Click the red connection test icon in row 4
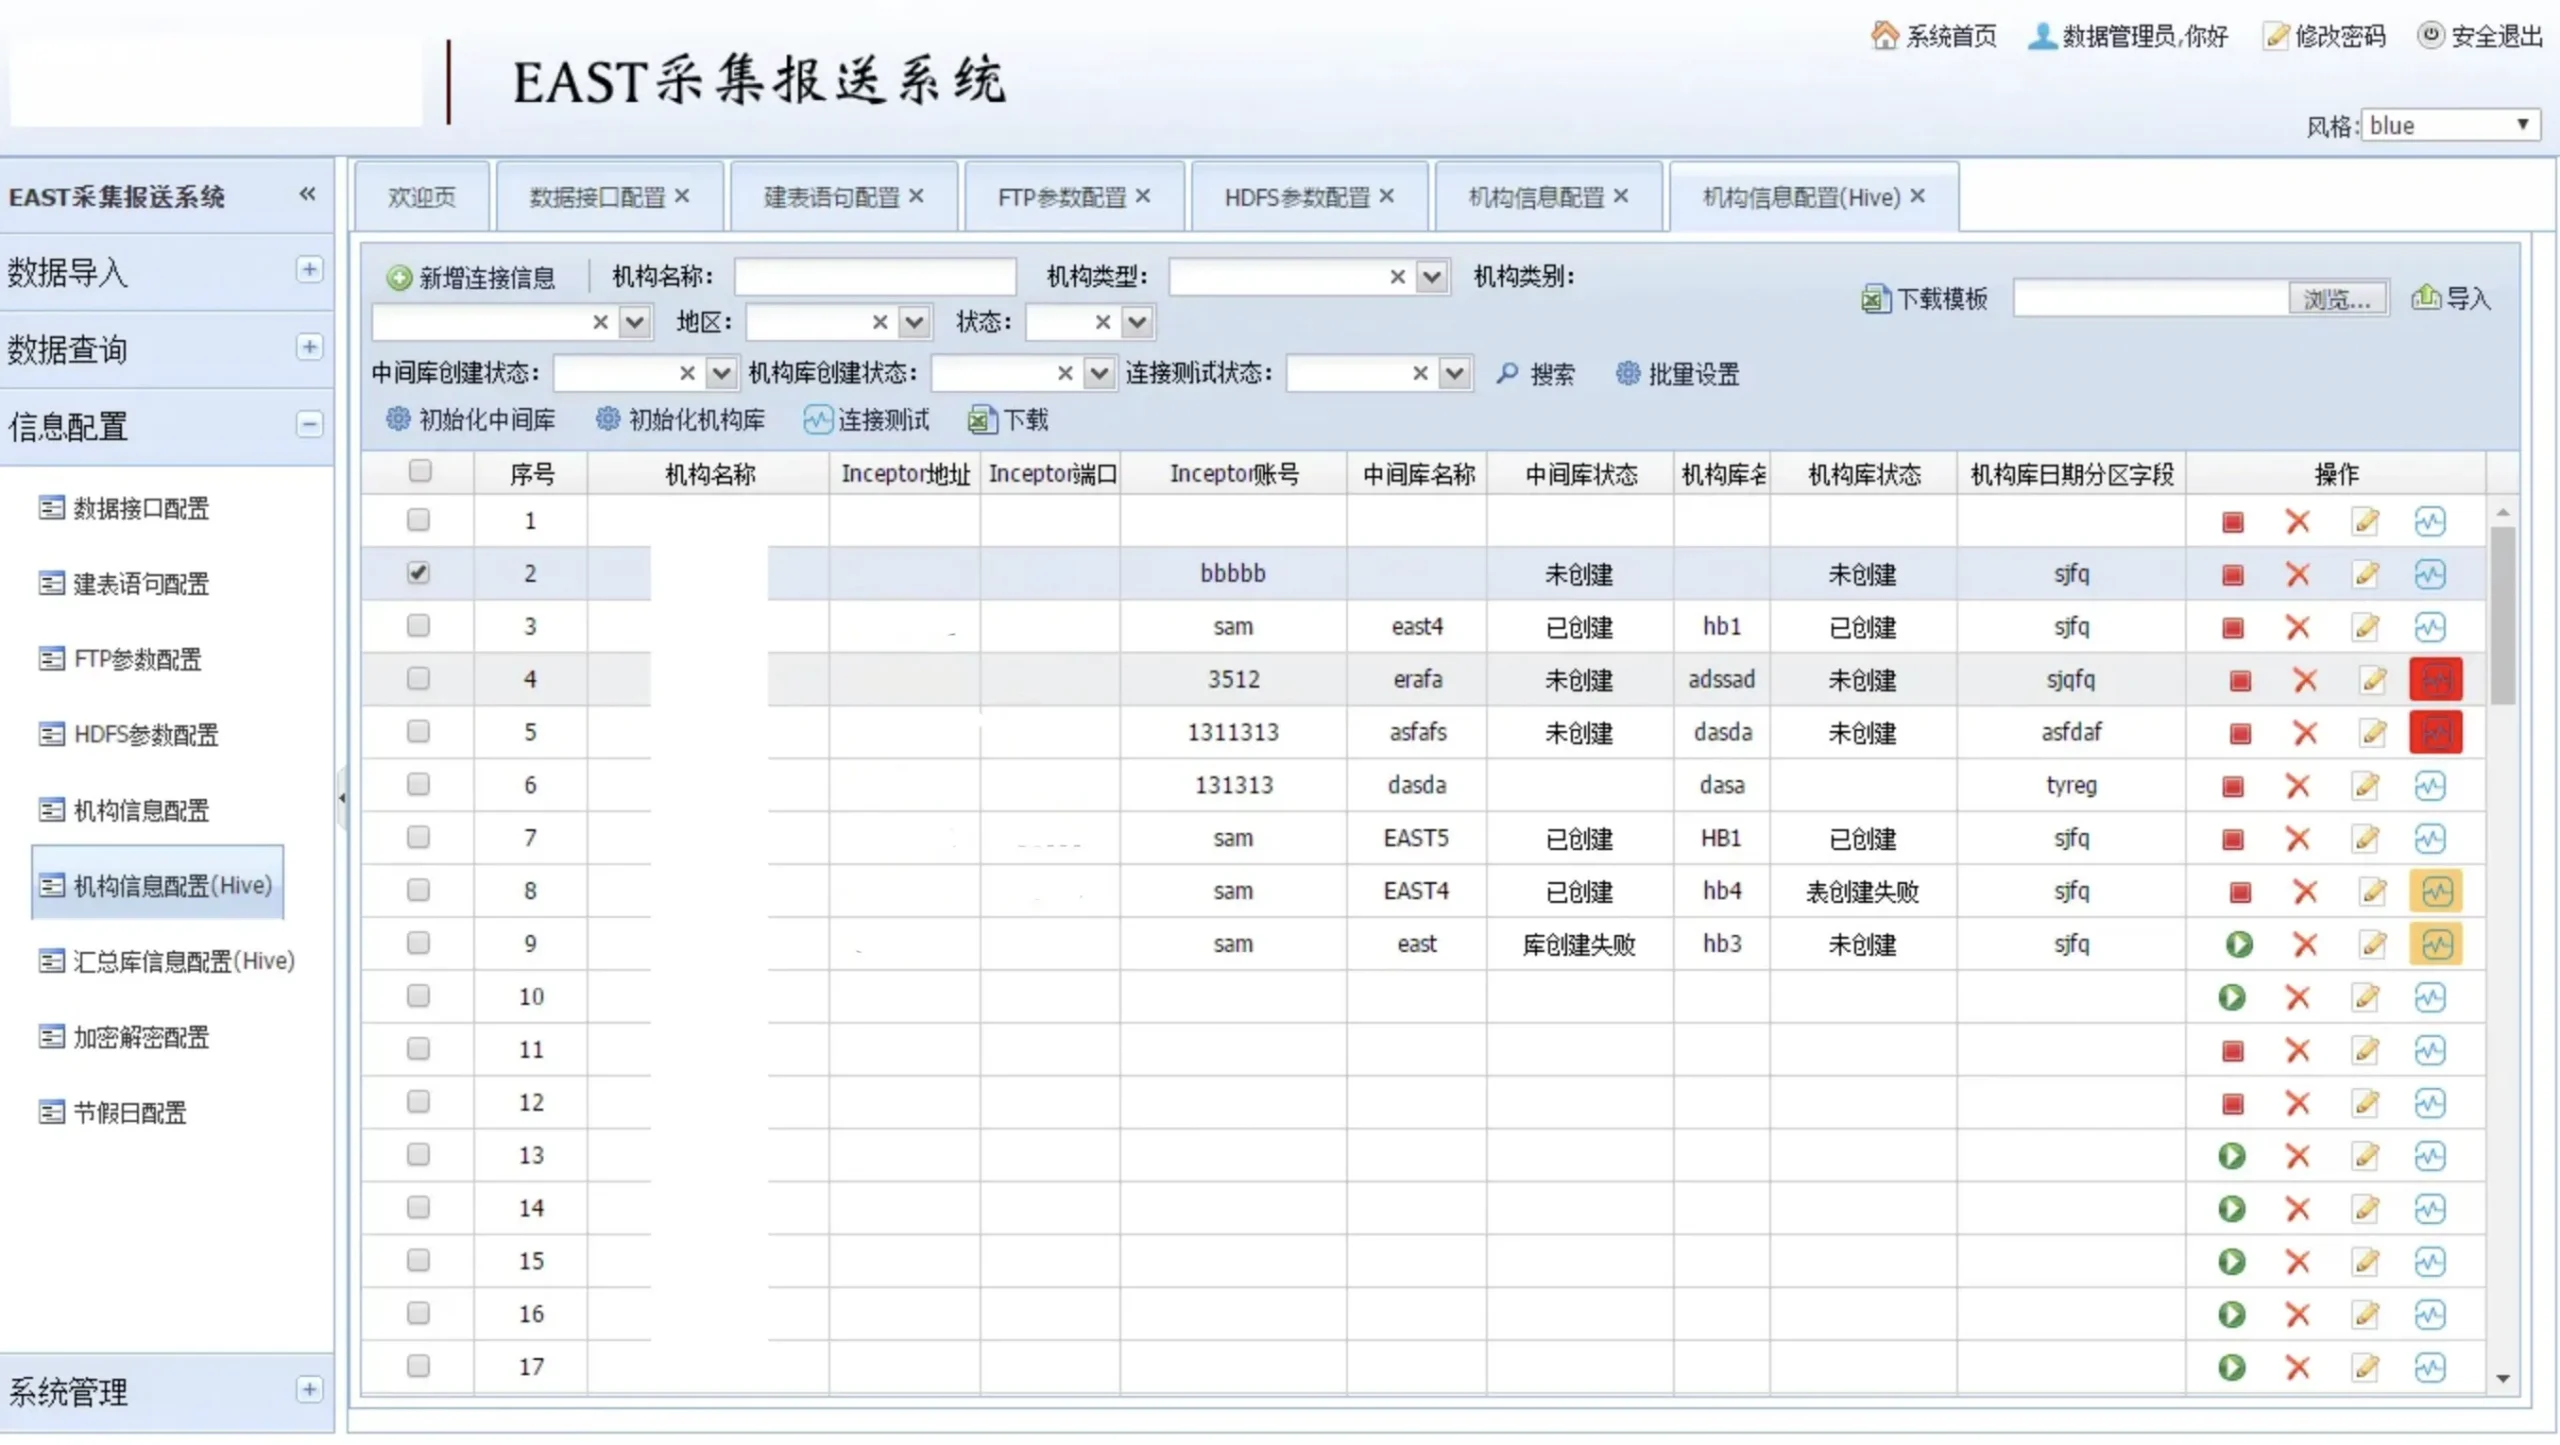The height and width of the screenshot is (1445, 2560). [x=2436, y=680]
